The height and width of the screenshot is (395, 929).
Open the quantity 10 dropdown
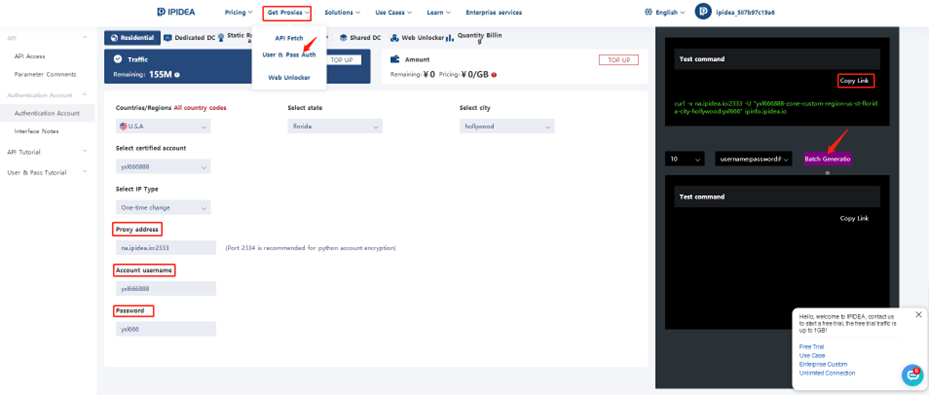coord(685,159)
